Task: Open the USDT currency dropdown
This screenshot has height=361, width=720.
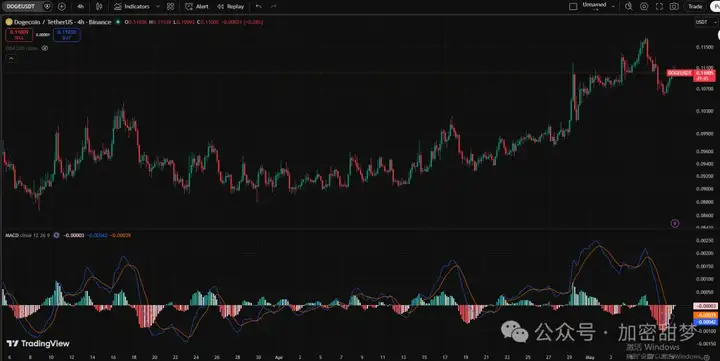Action: pyautogui.click(x=706, y=22)
